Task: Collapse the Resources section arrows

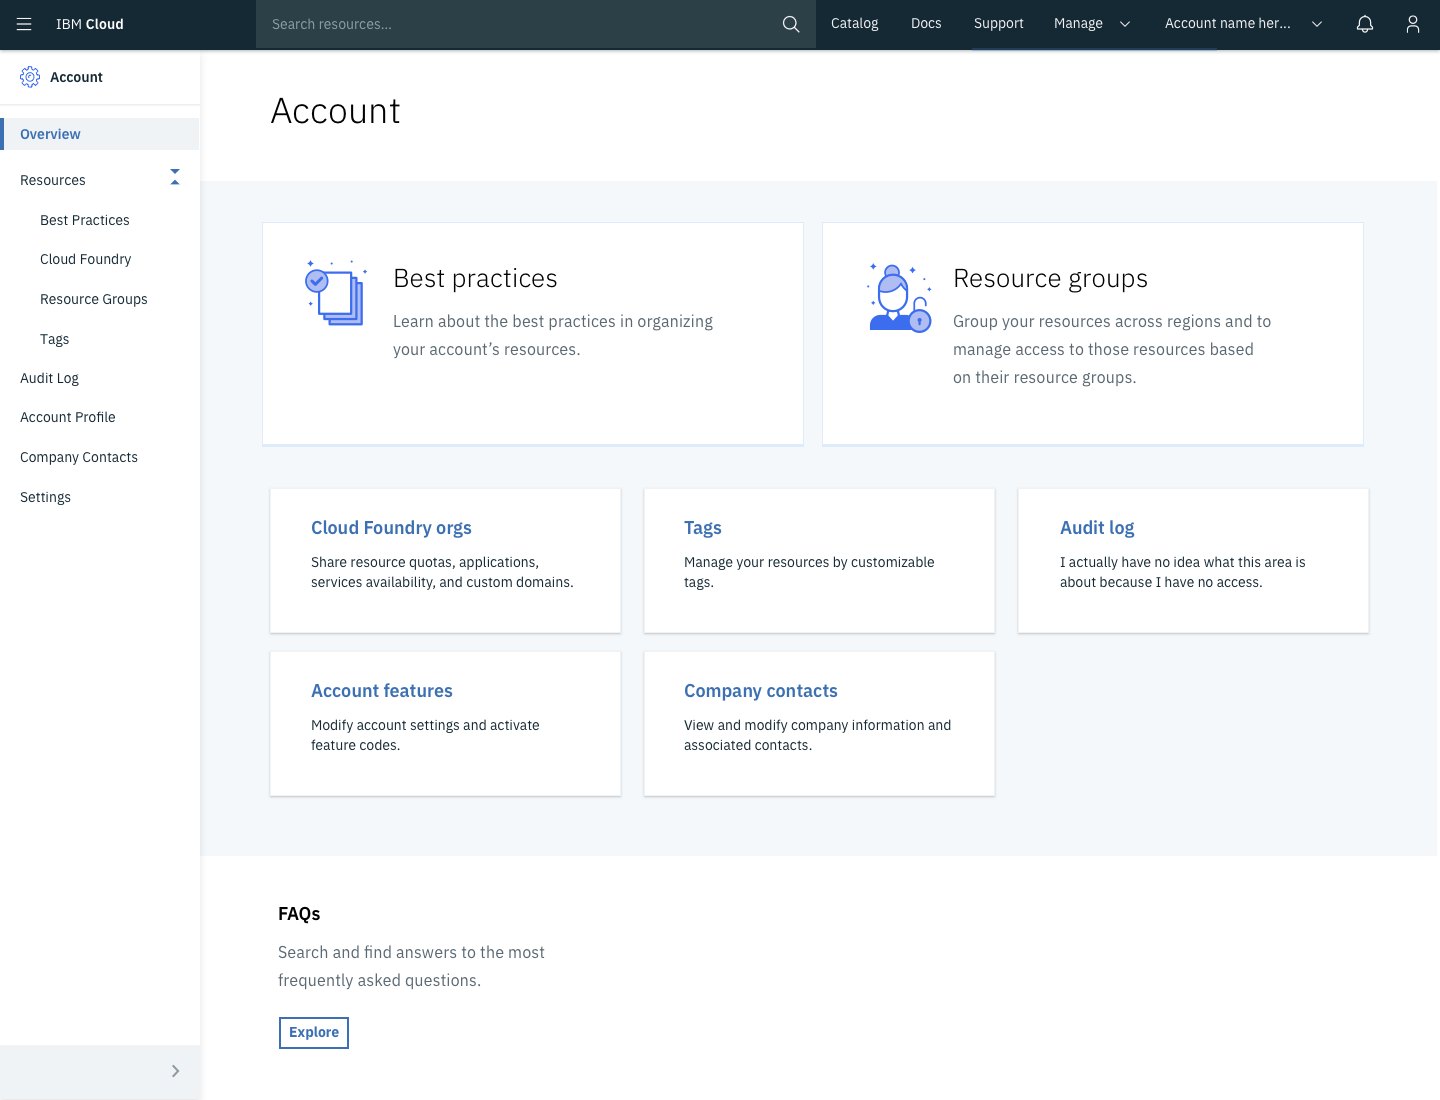Action: pyautogui.click(x=175, y=177)
